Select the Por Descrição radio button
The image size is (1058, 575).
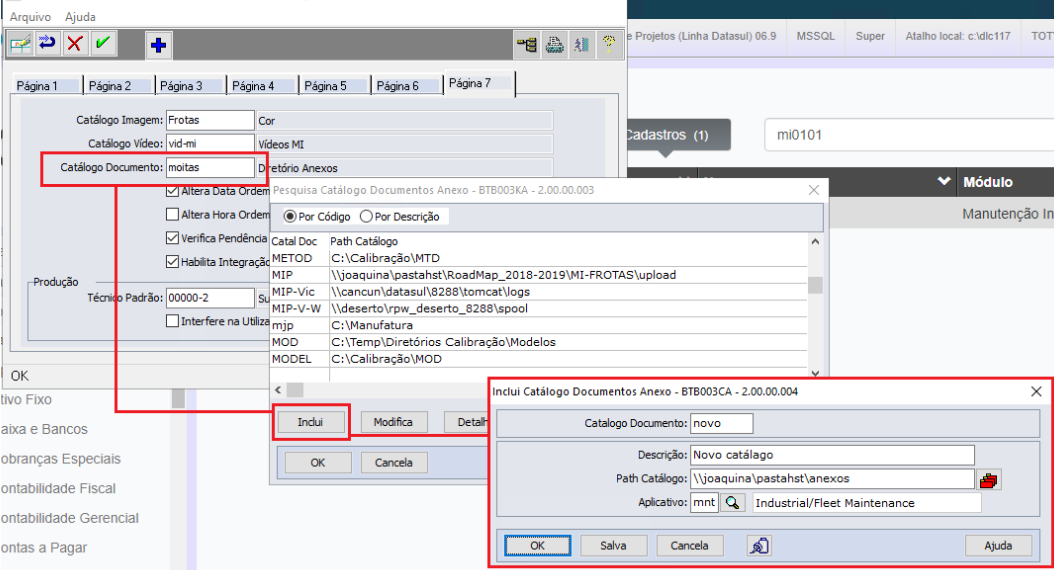pyautogui.click(x=366, y=217)
